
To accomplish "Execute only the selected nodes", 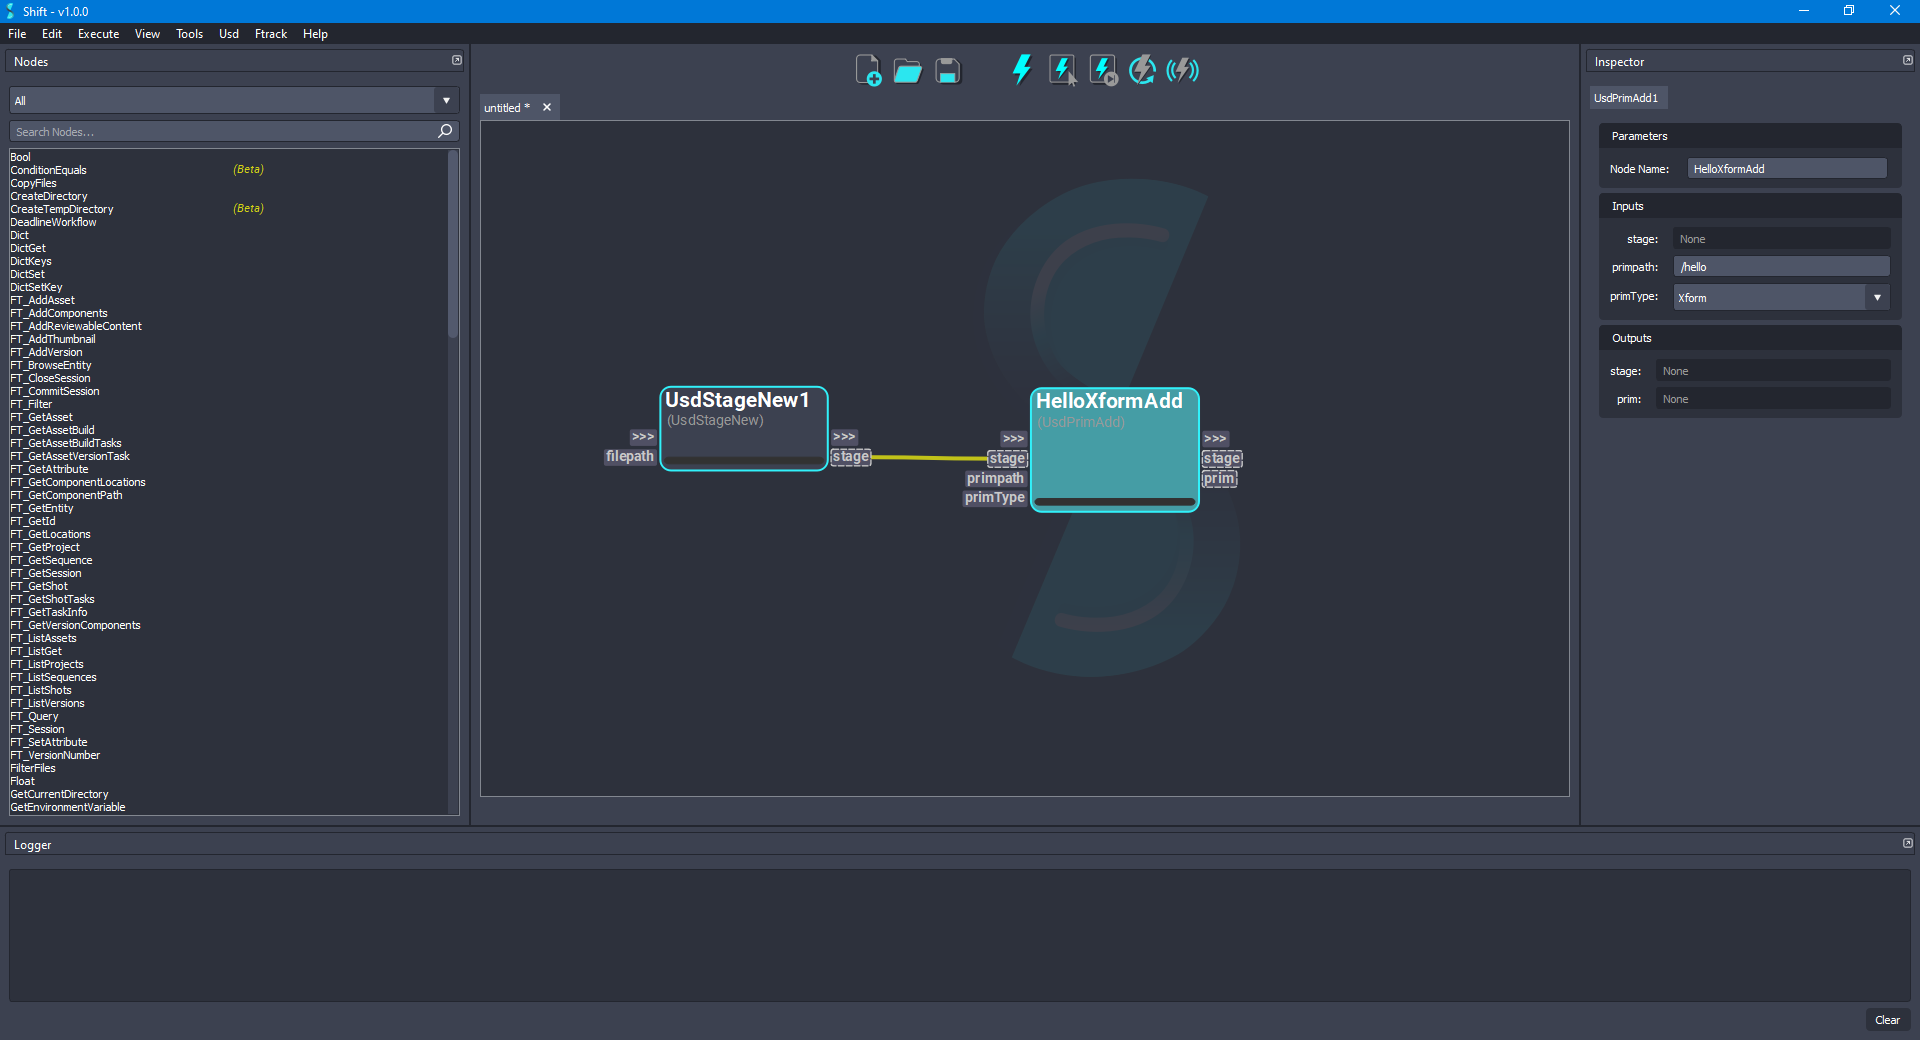I will click(x=1061, y=70).
